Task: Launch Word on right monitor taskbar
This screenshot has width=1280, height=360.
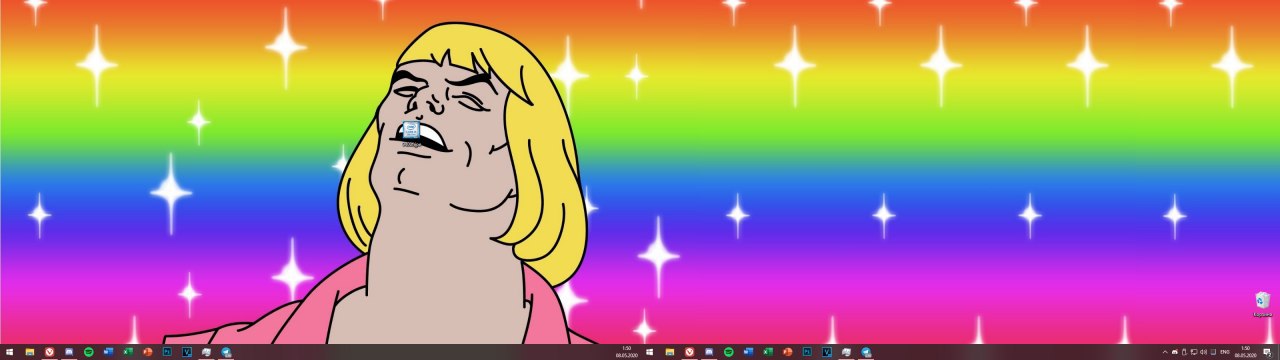Action: coord(748,352)
